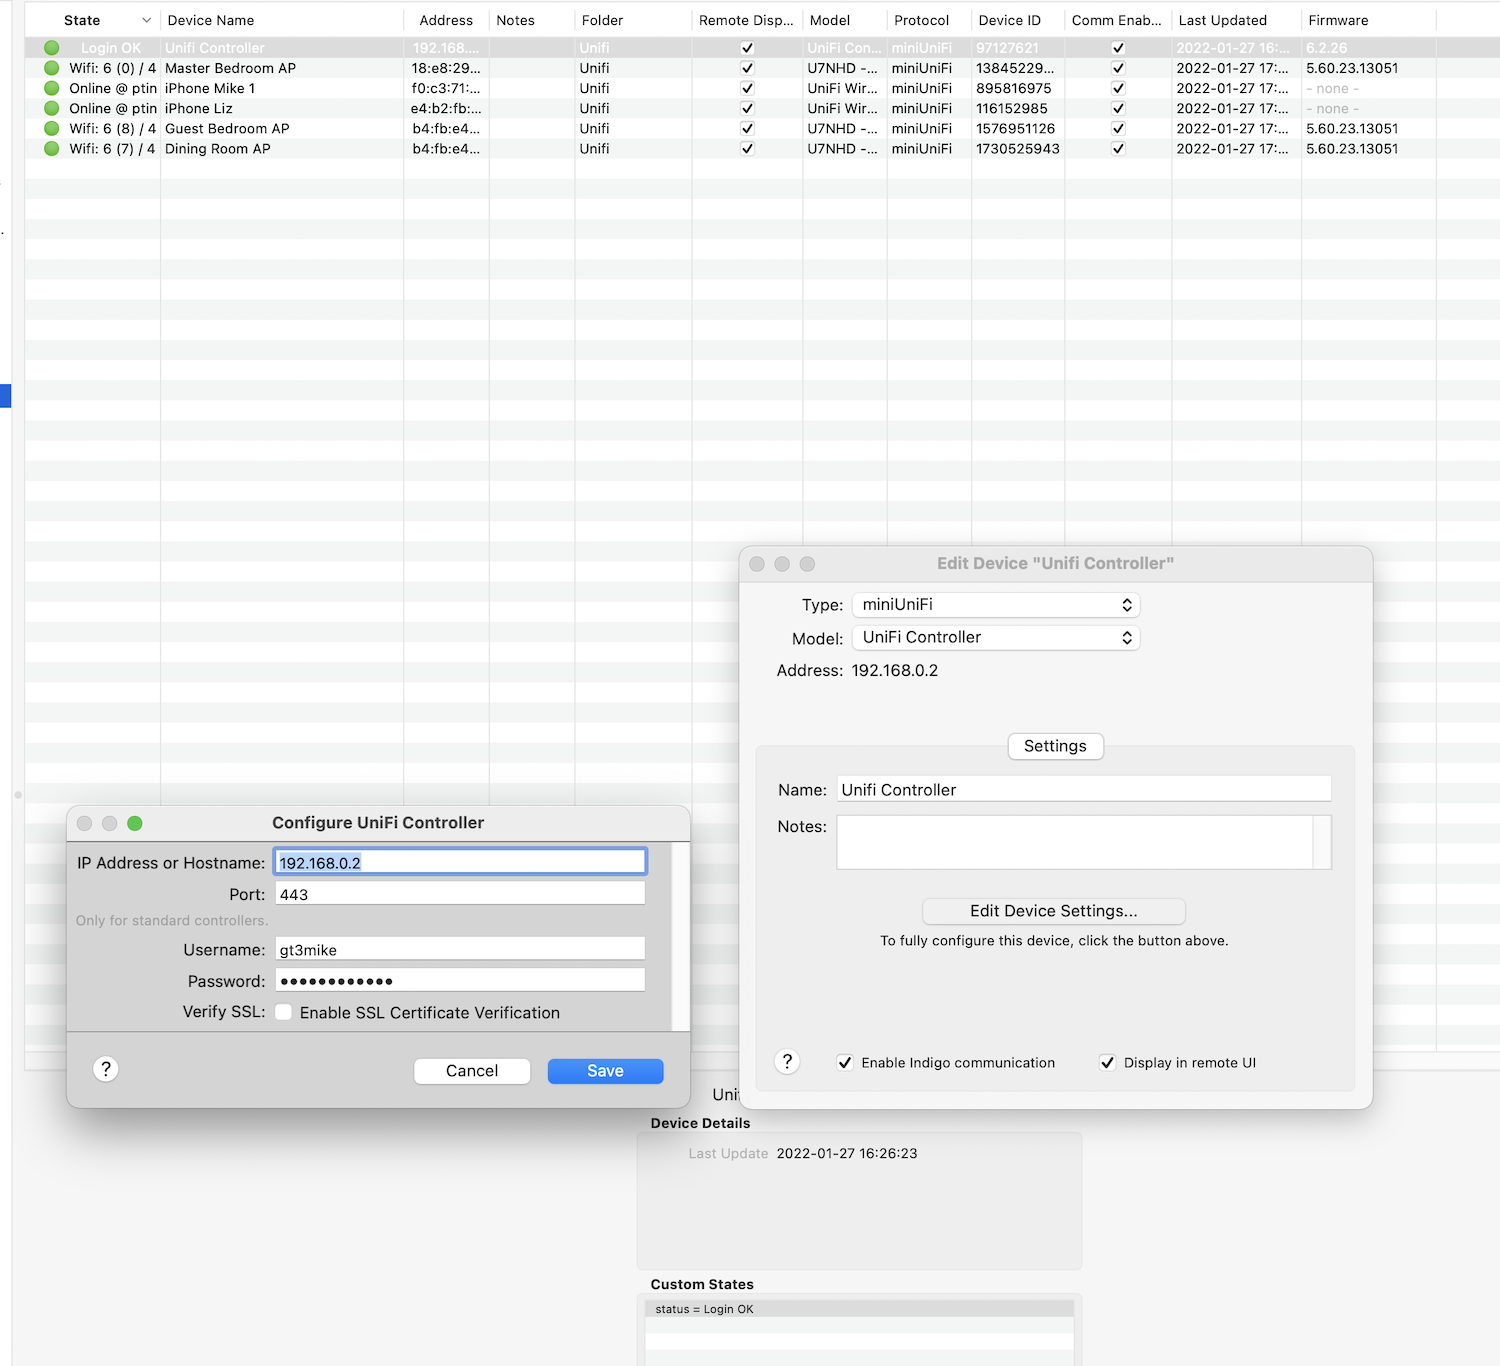
Task: Toggle Comm Enabled checkbox for Dining Room AP
Action: point(1118,148)
